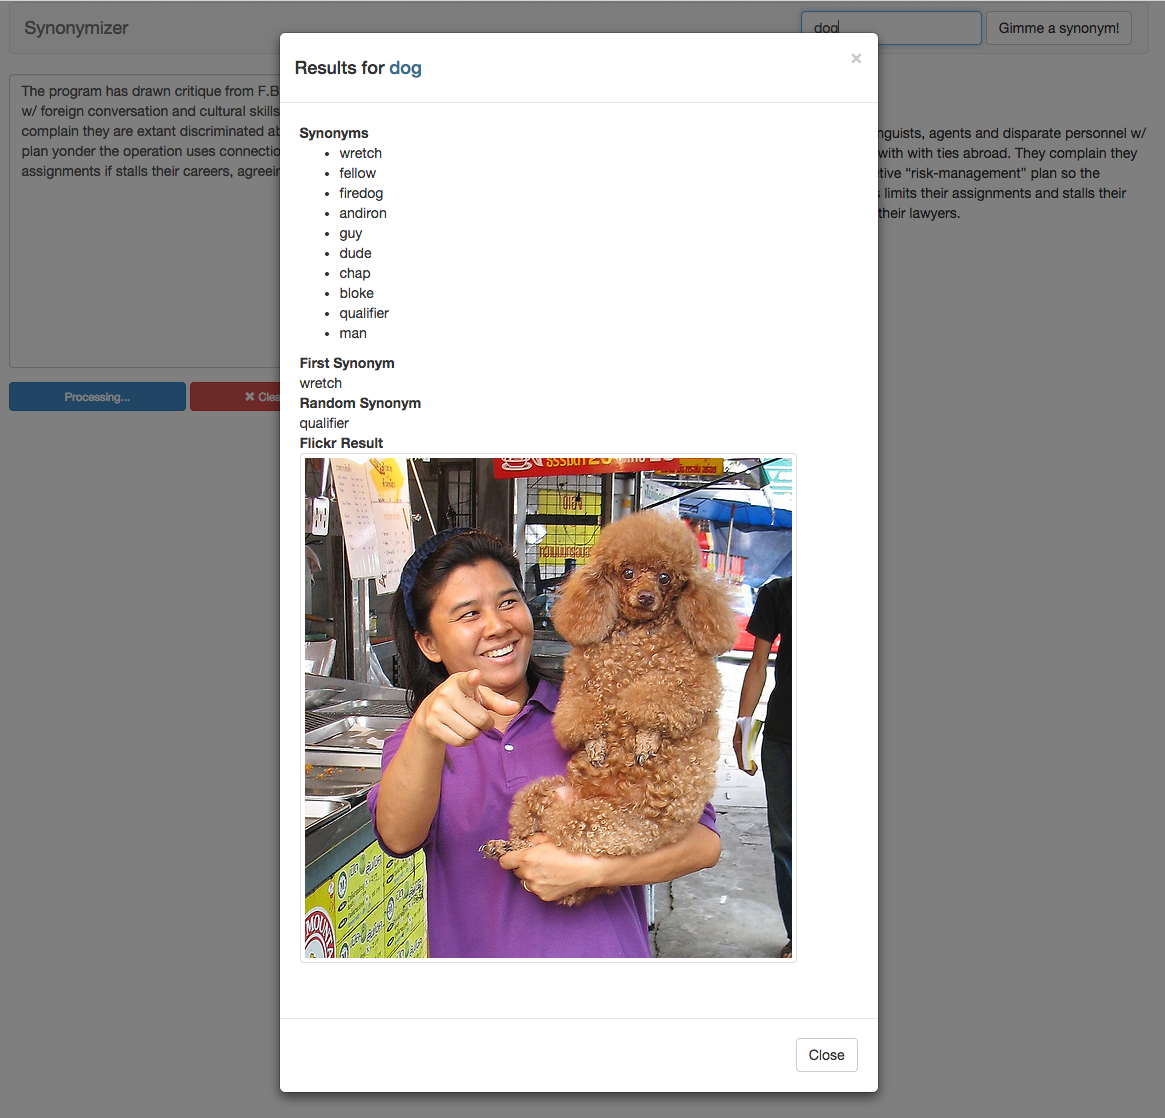Select the synonym fellow in the list
1165x1118 pixels.
click(x=357, y=173)
